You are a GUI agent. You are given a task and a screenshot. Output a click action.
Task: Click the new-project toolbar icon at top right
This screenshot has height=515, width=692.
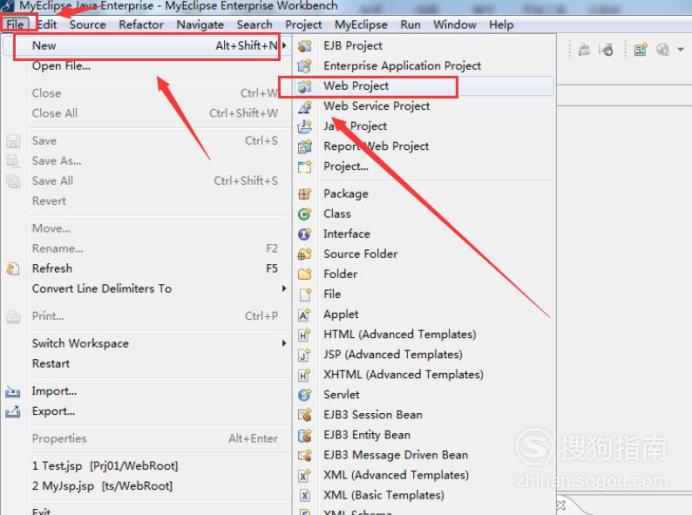pos(640,49)
